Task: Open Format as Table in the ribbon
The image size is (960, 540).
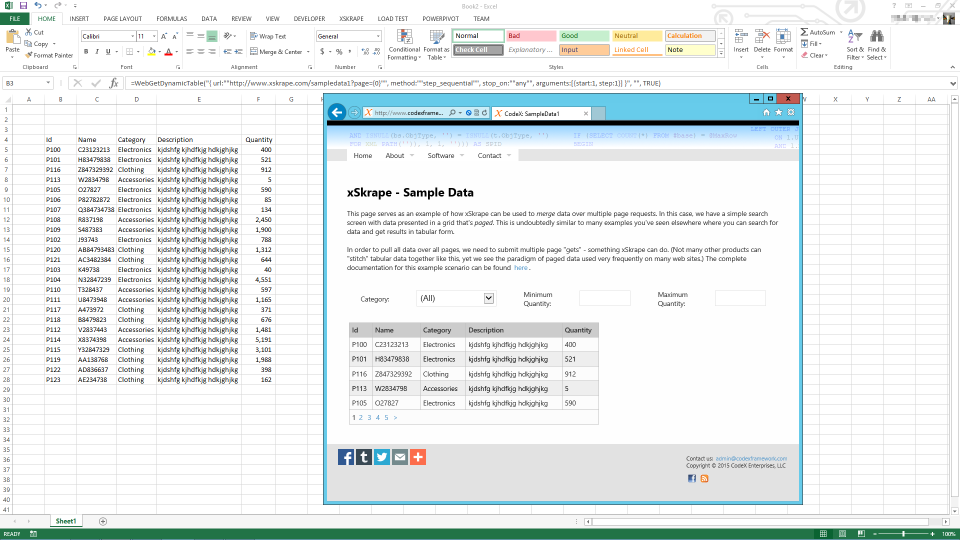Action: pos(436,45)
